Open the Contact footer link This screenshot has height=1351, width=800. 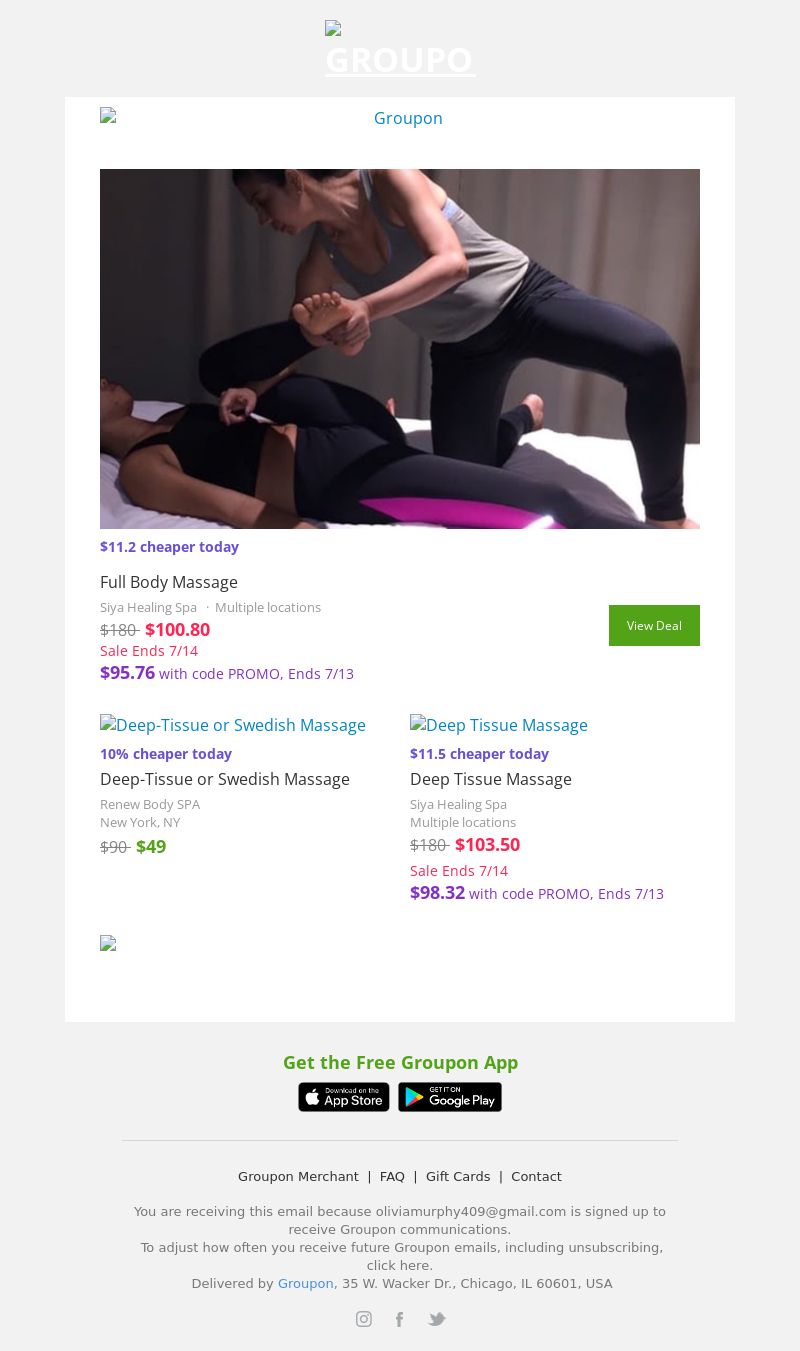click(x=536, y=1176)
